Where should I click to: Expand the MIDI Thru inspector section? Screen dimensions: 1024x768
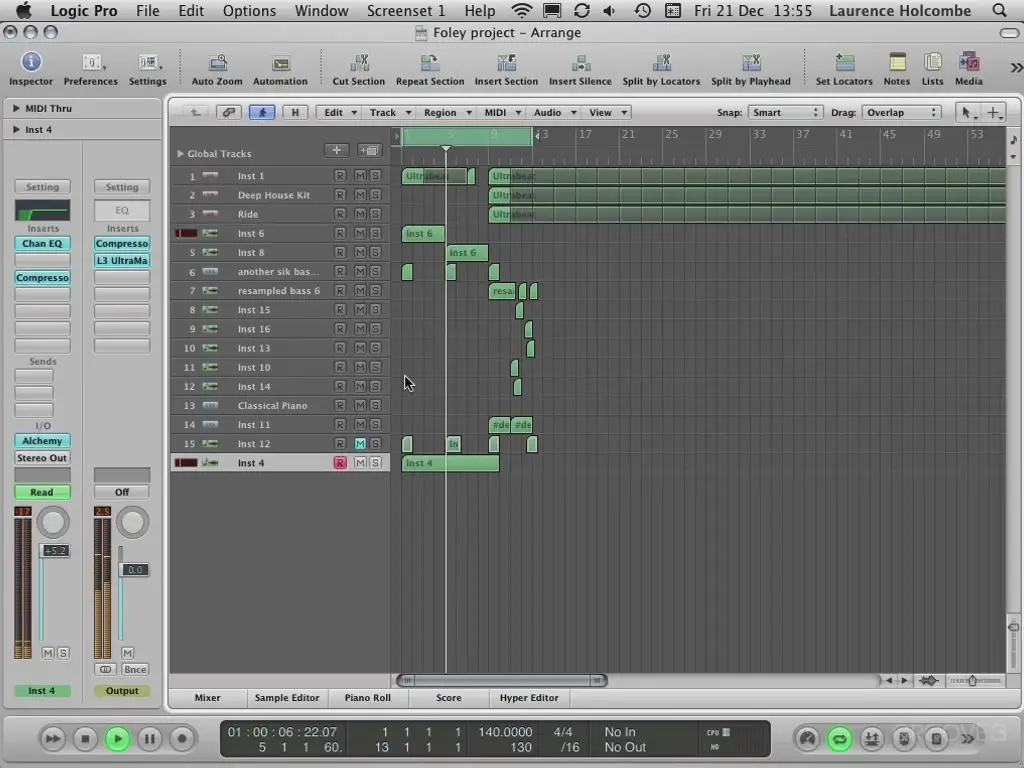pos(16,108)
